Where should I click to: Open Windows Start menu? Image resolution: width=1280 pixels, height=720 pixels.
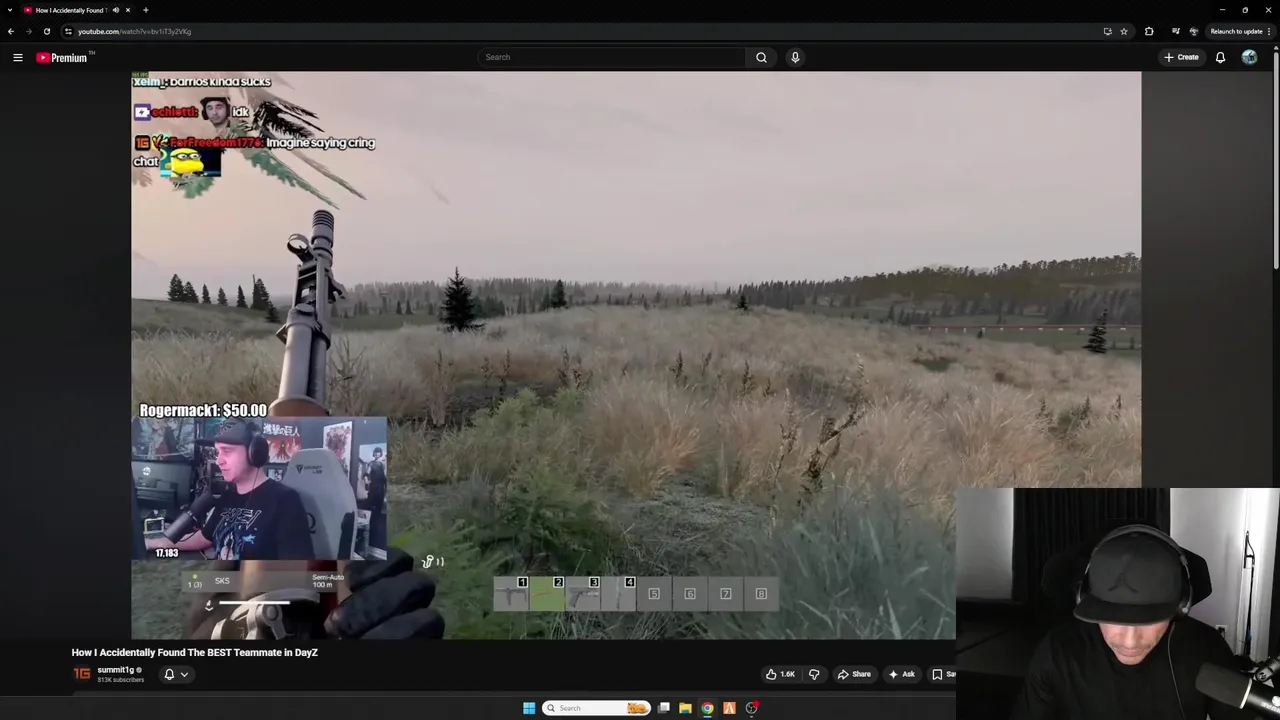coord(529,708)
